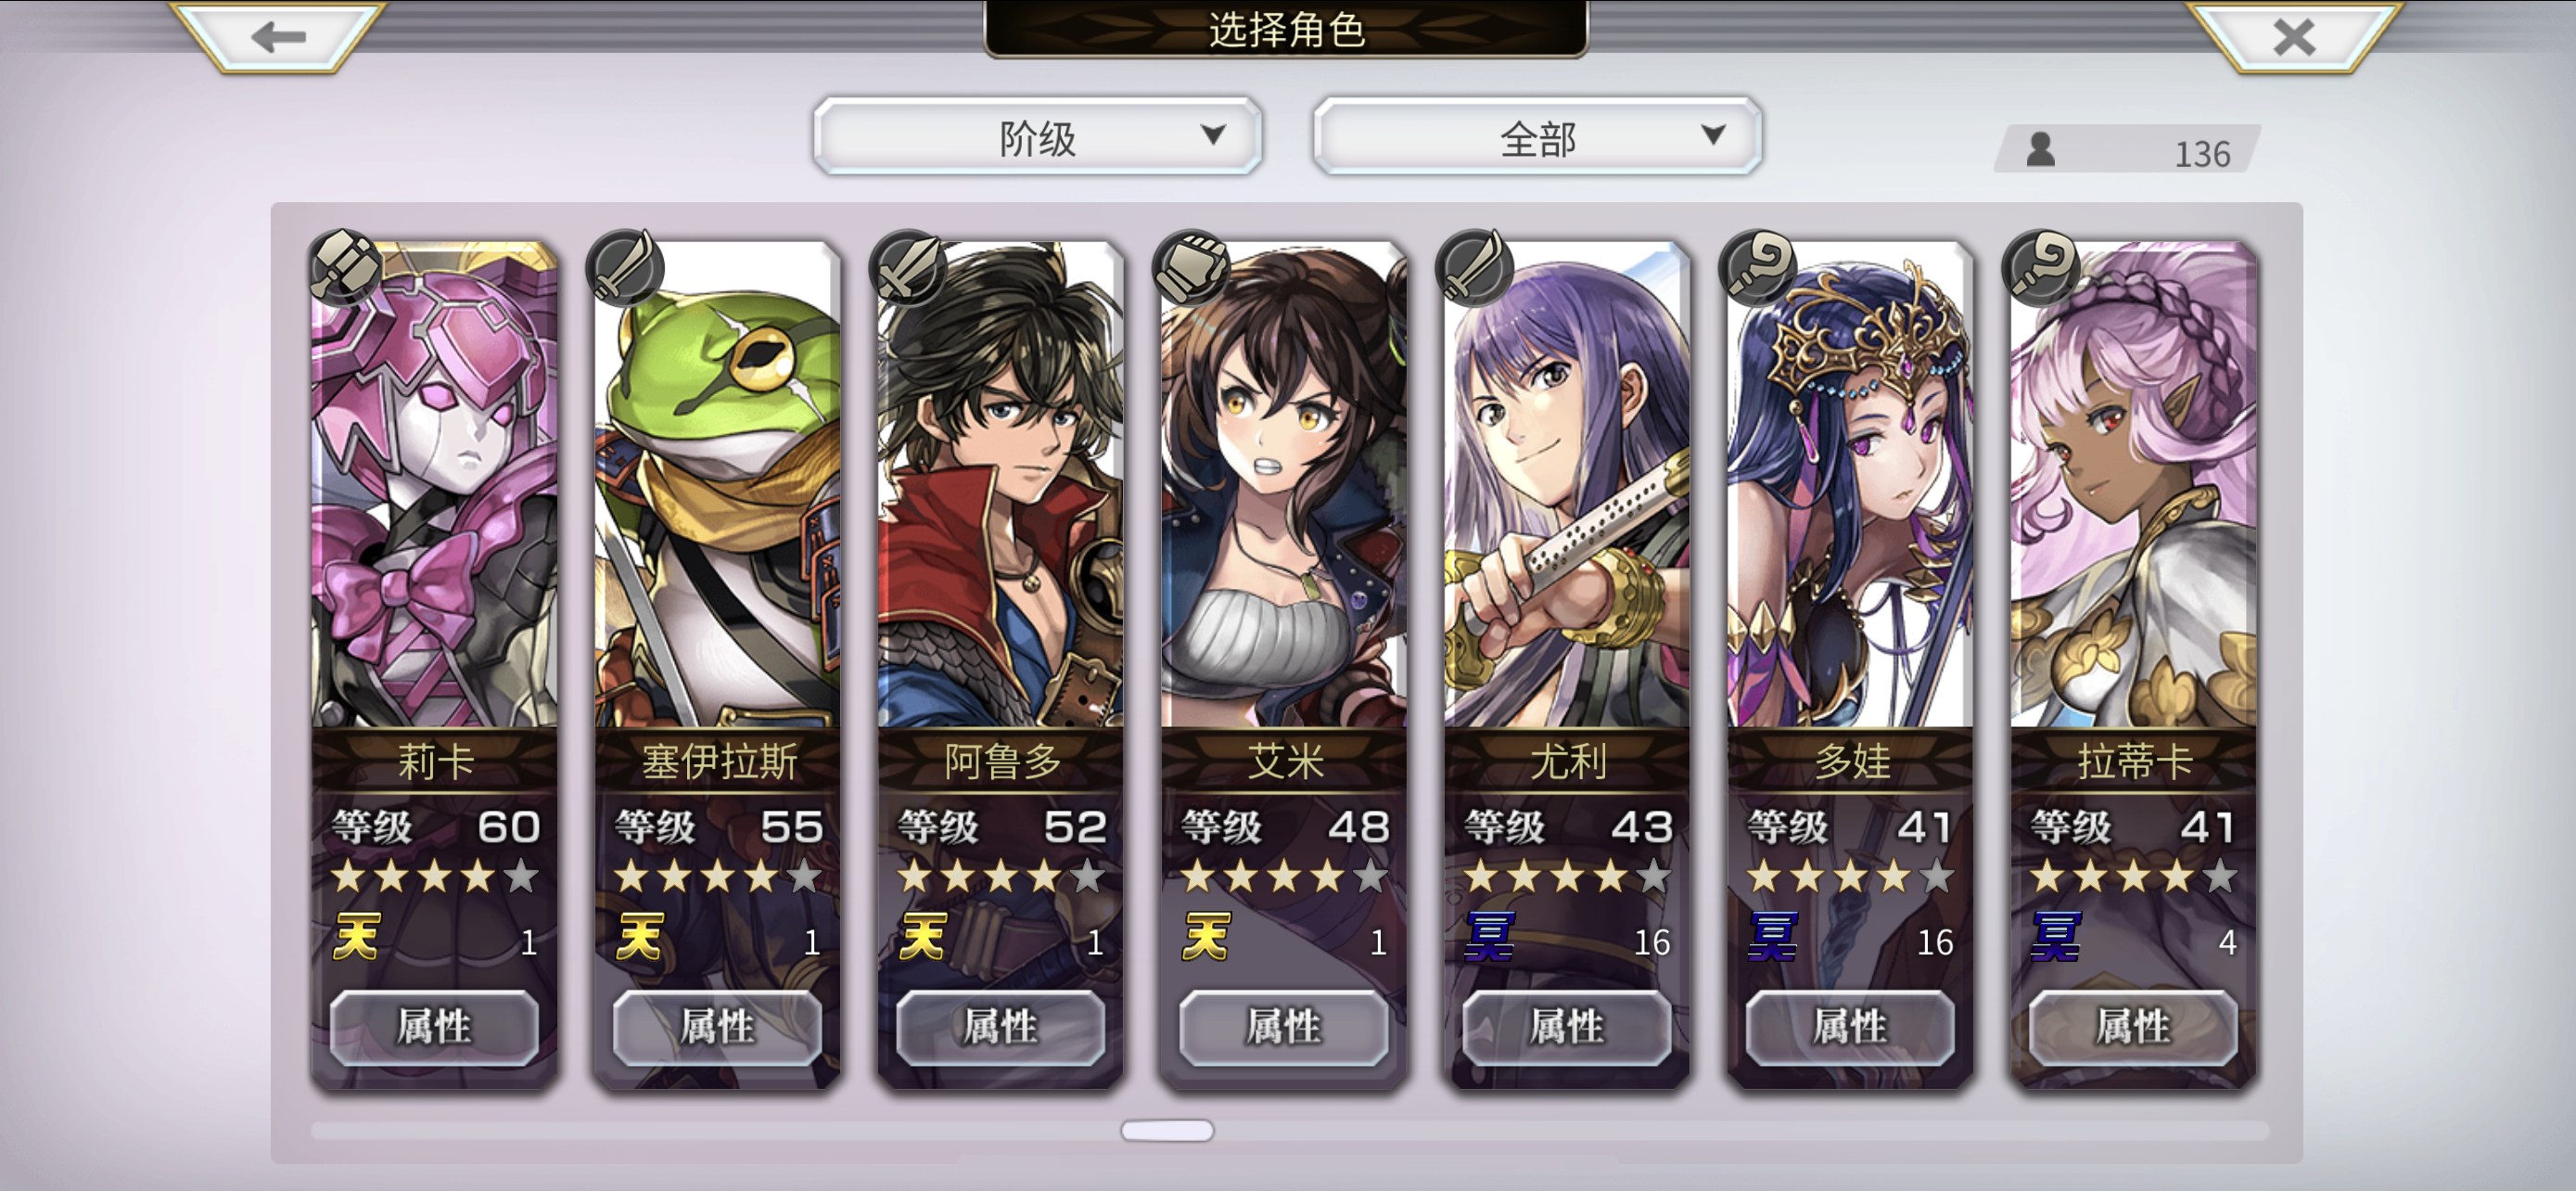Open 属性 for 尤利

(x=1567, y=1027)
